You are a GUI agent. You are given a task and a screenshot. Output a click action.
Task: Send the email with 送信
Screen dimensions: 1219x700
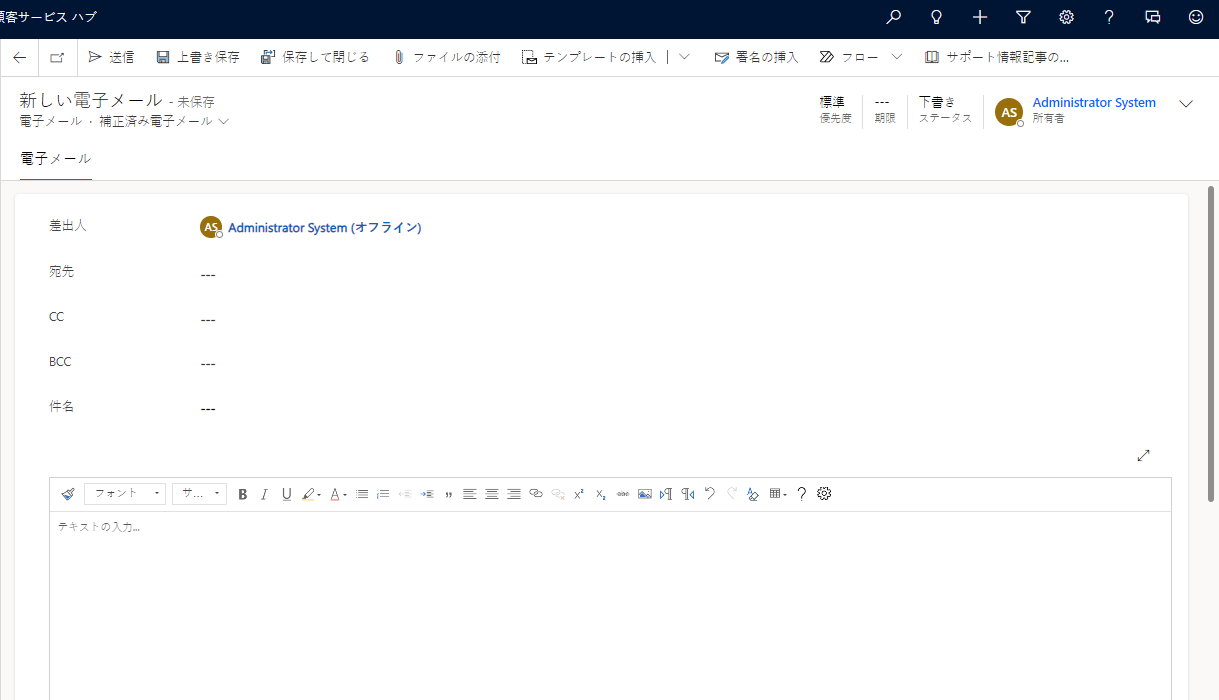111,57
